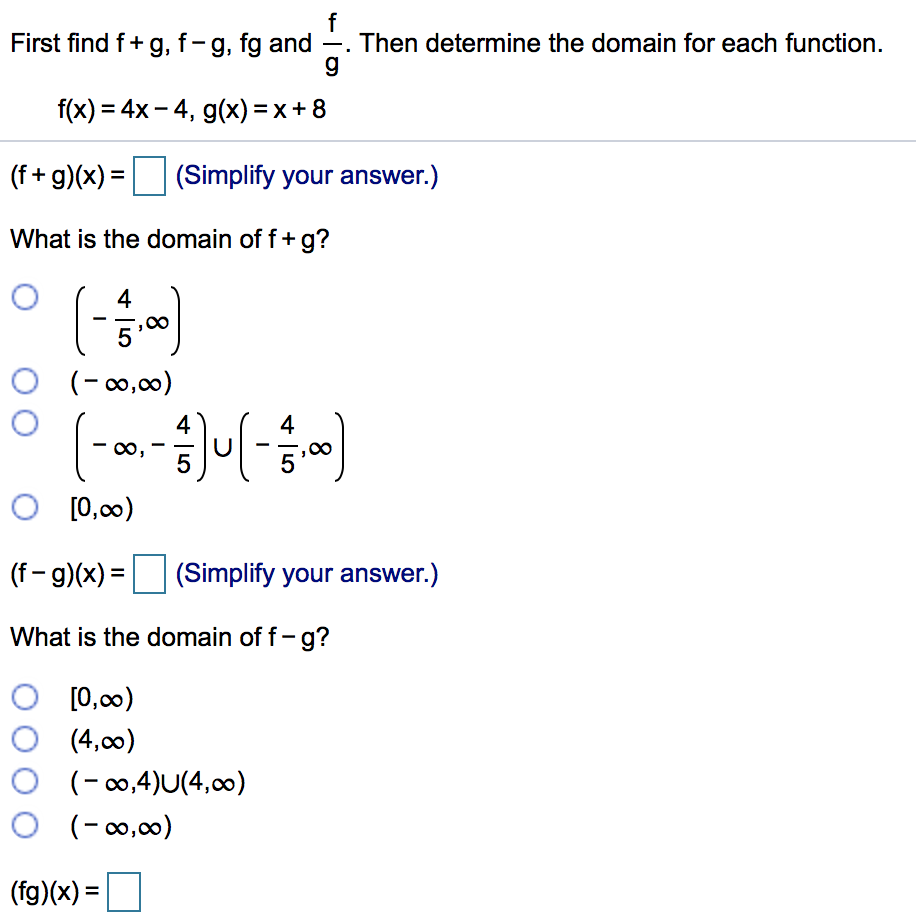The height and width of the screenshot is (924, 916).
Task: Click the (fg)(x) answer box
Action: [x=124, y=889]
